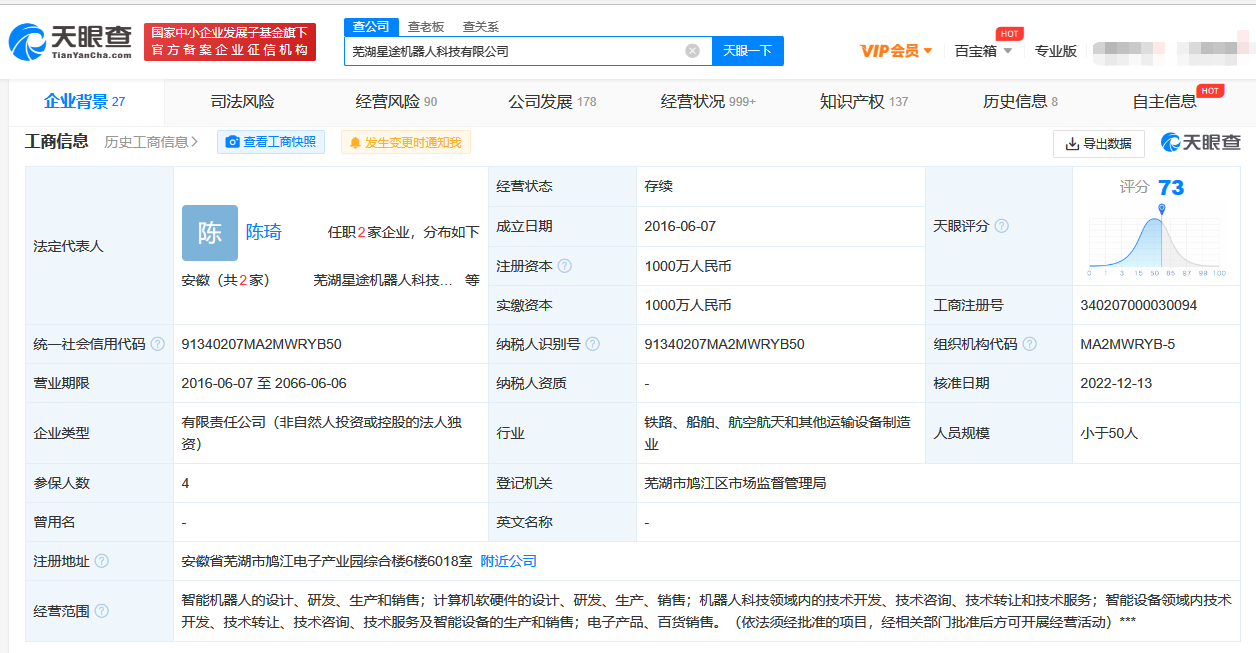The image size is (1256, 653).
Task: Click the Tianyancha logo at top left
Action: click(71, 41)
